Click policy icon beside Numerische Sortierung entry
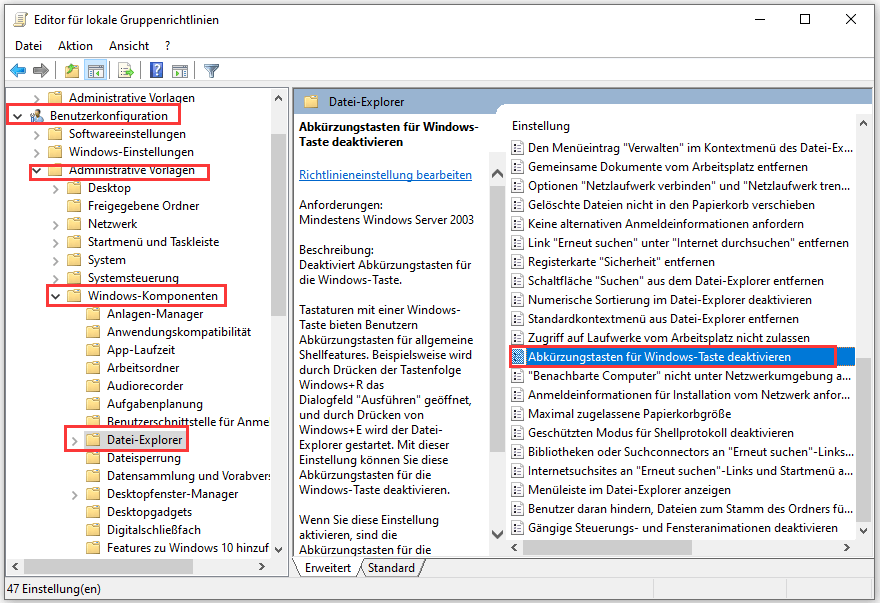Image resolution: width=880 pixels, height=603 pixels. tap(517, 300)
